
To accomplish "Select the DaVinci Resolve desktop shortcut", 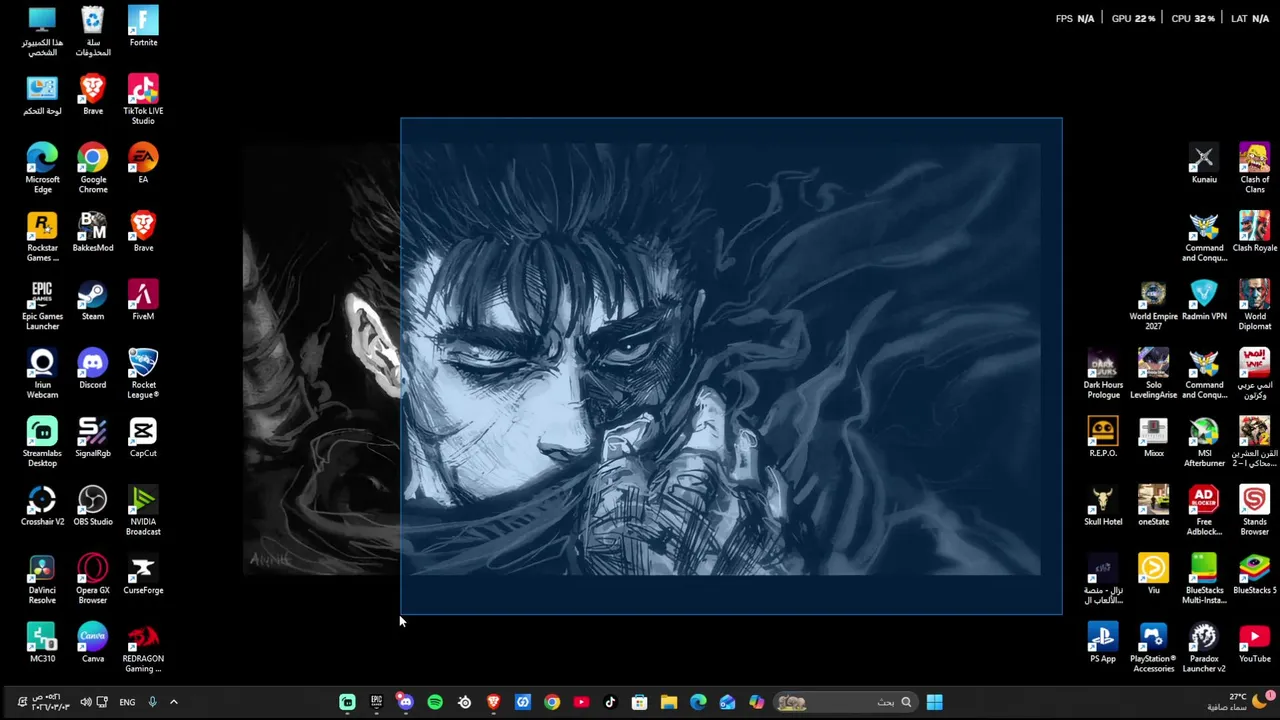I will coord(42,579).
